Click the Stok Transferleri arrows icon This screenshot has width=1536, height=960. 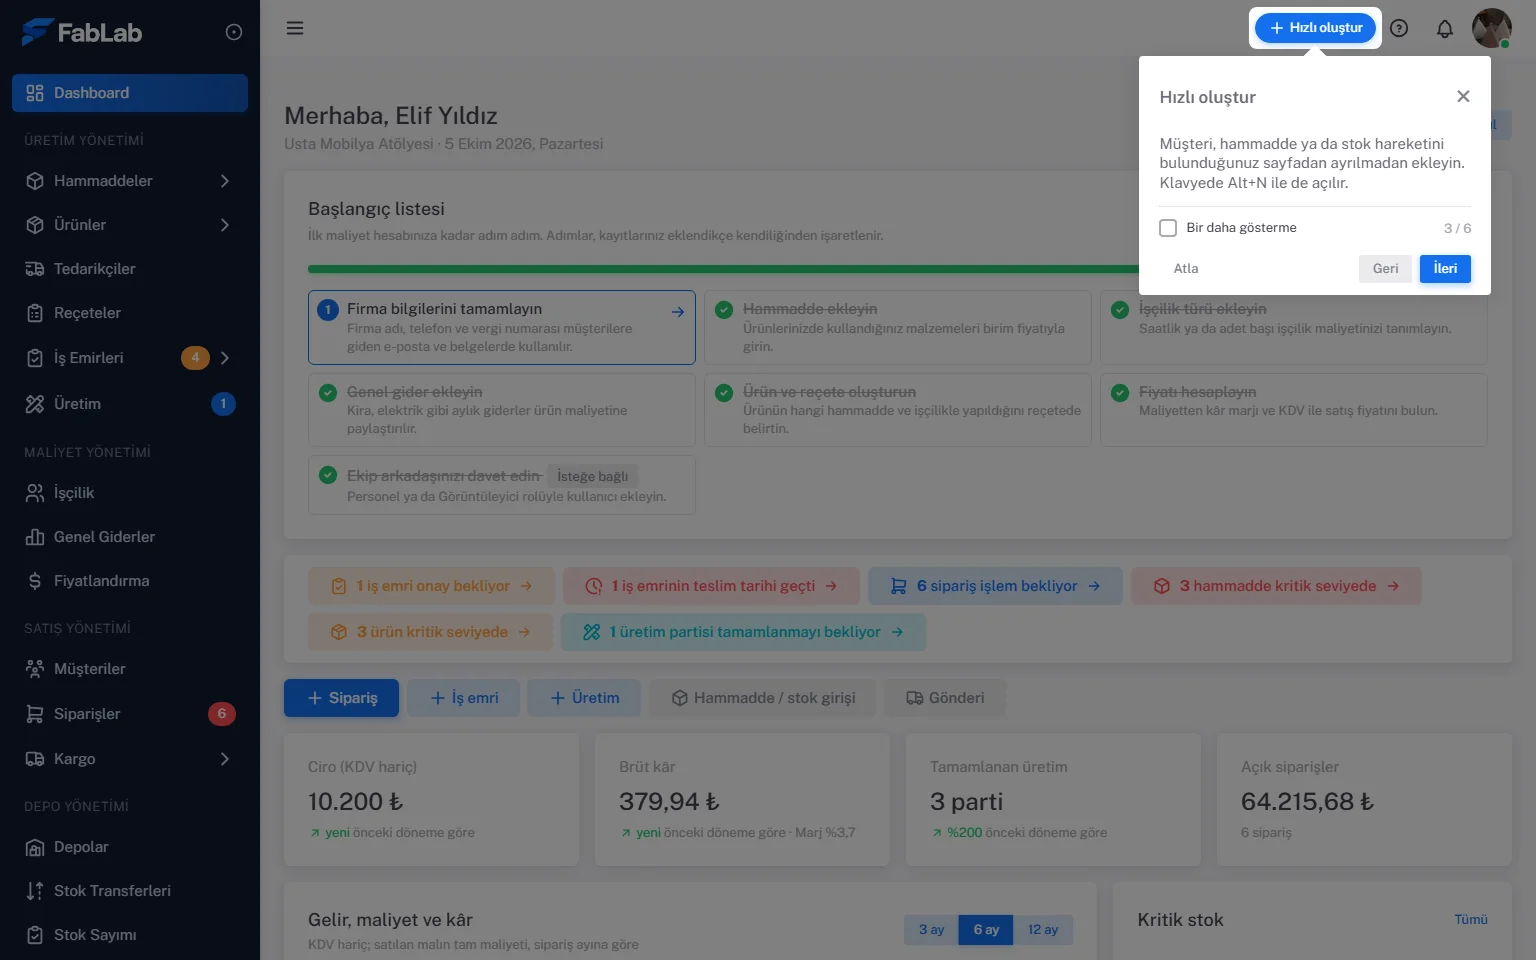pyautogui.click(x=35, y=891)
